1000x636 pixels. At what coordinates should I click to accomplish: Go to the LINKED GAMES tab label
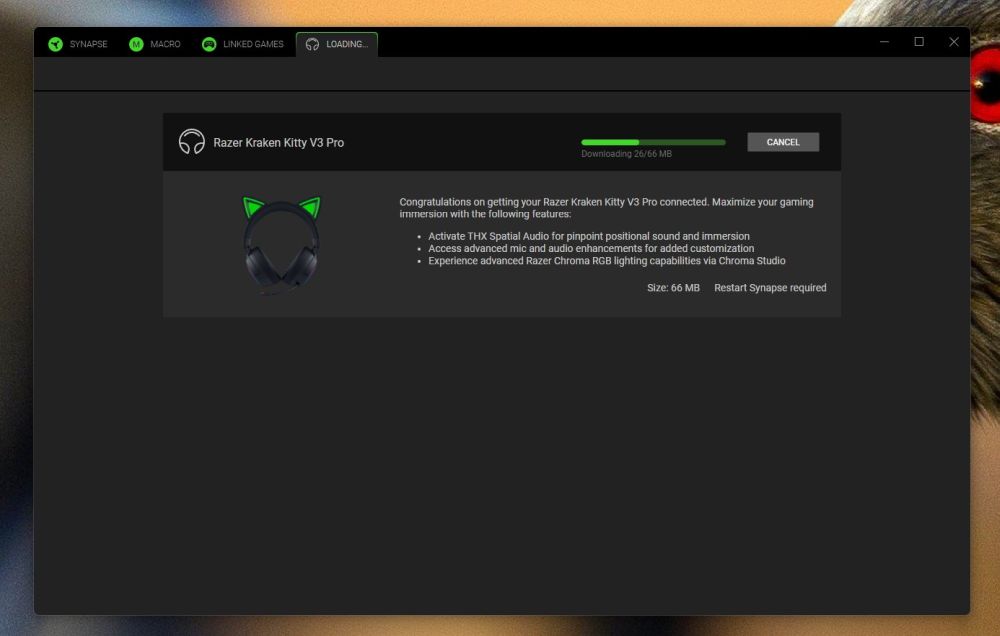254,44
